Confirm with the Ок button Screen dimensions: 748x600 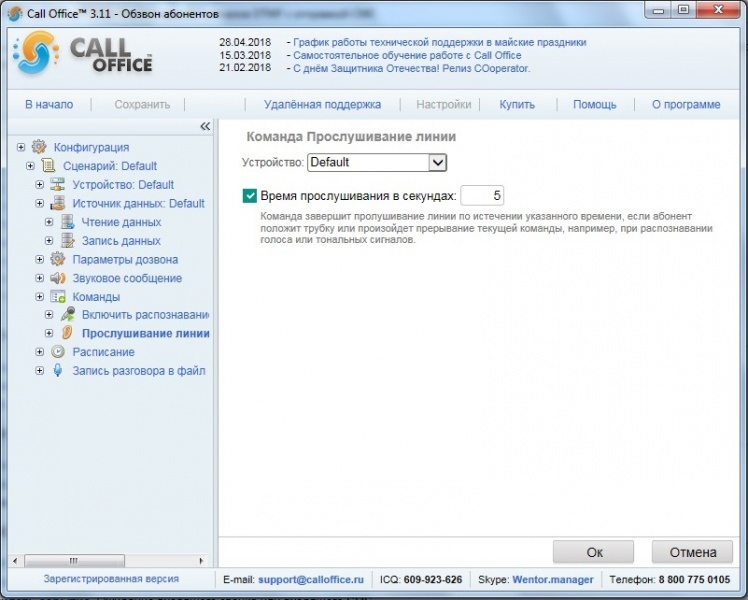(593, 552)
